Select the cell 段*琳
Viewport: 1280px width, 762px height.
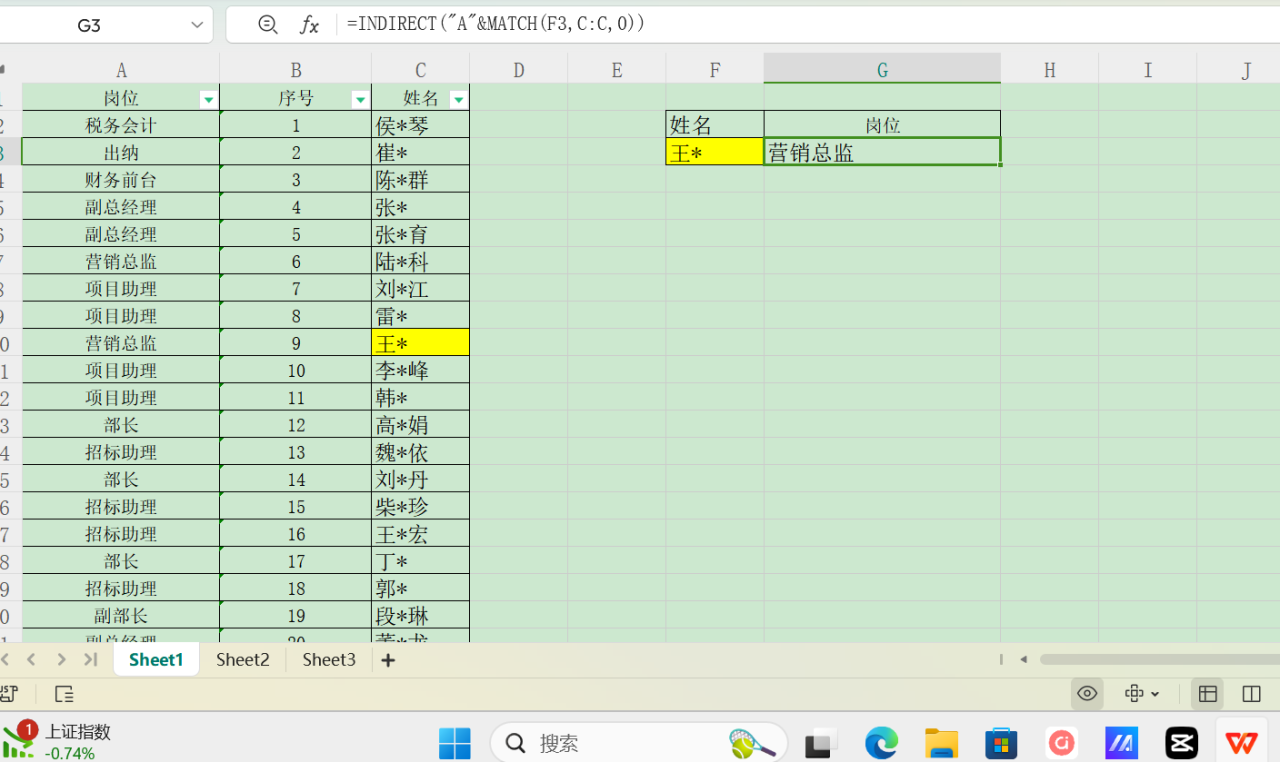point(420,616)
